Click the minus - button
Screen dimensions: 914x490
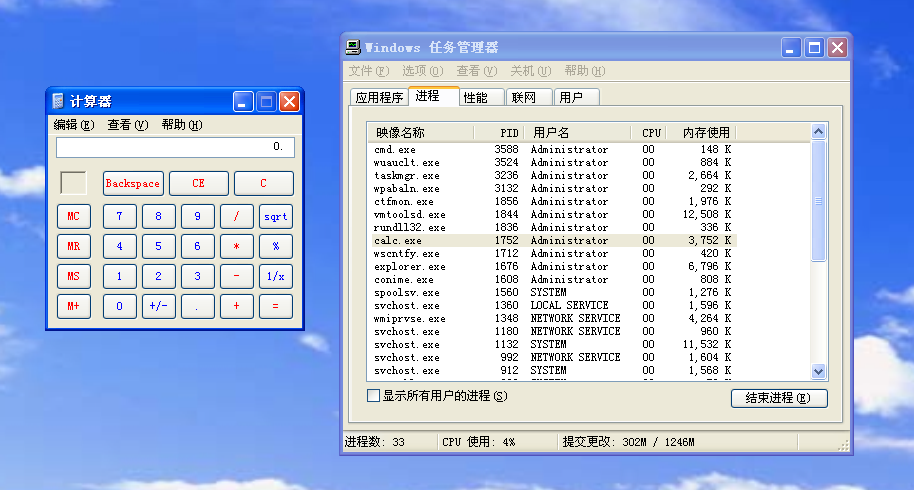point(237,276)
